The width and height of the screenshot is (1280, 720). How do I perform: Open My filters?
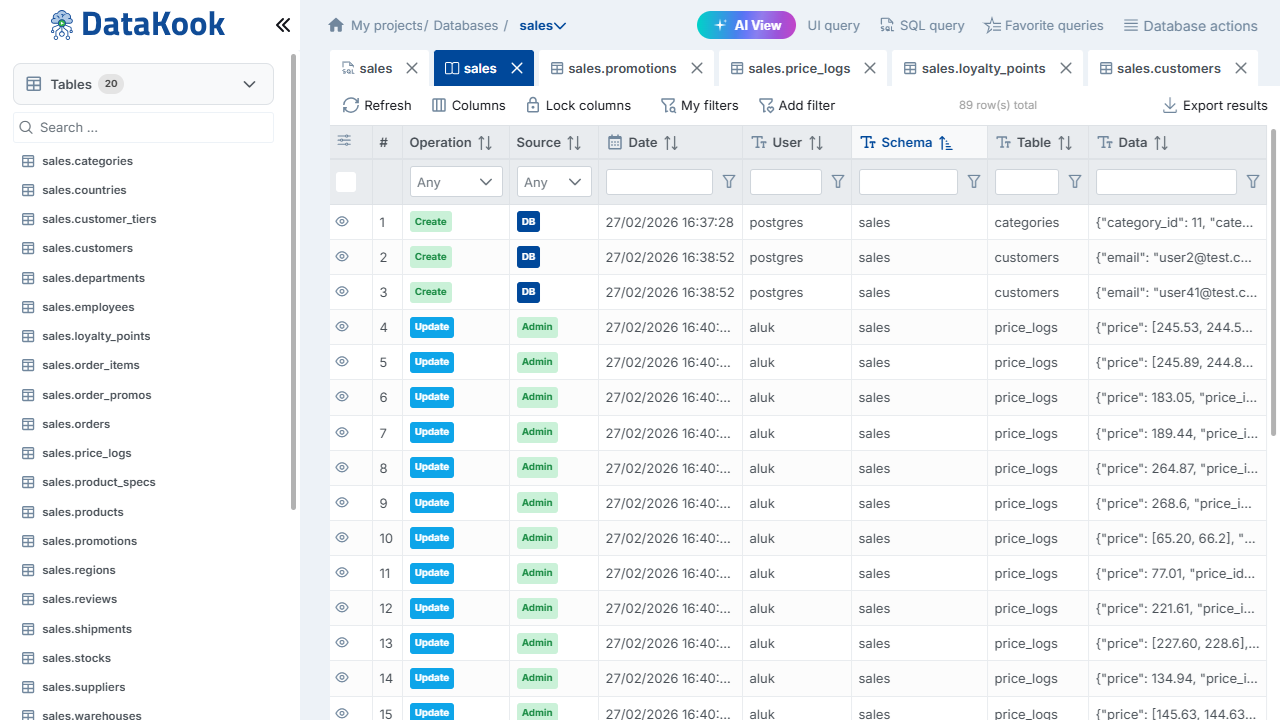(x=700, y=105)
